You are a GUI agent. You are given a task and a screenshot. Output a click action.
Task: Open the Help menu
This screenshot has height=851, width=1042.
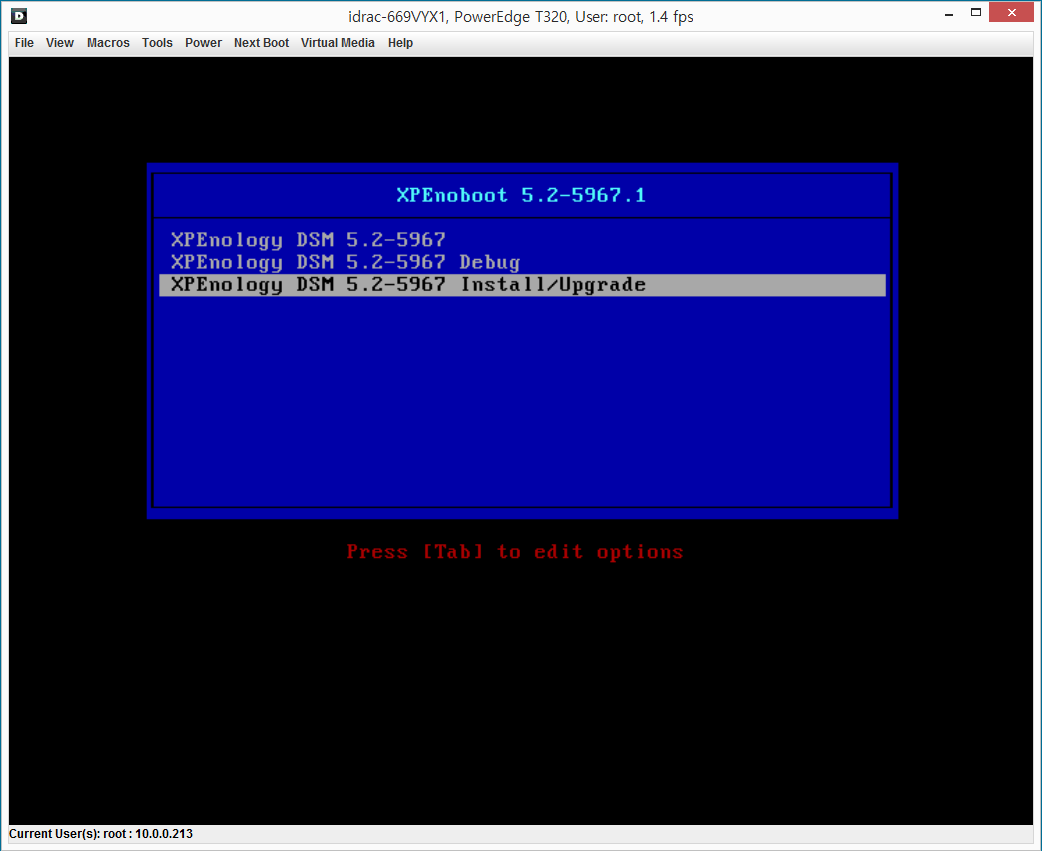400,43
